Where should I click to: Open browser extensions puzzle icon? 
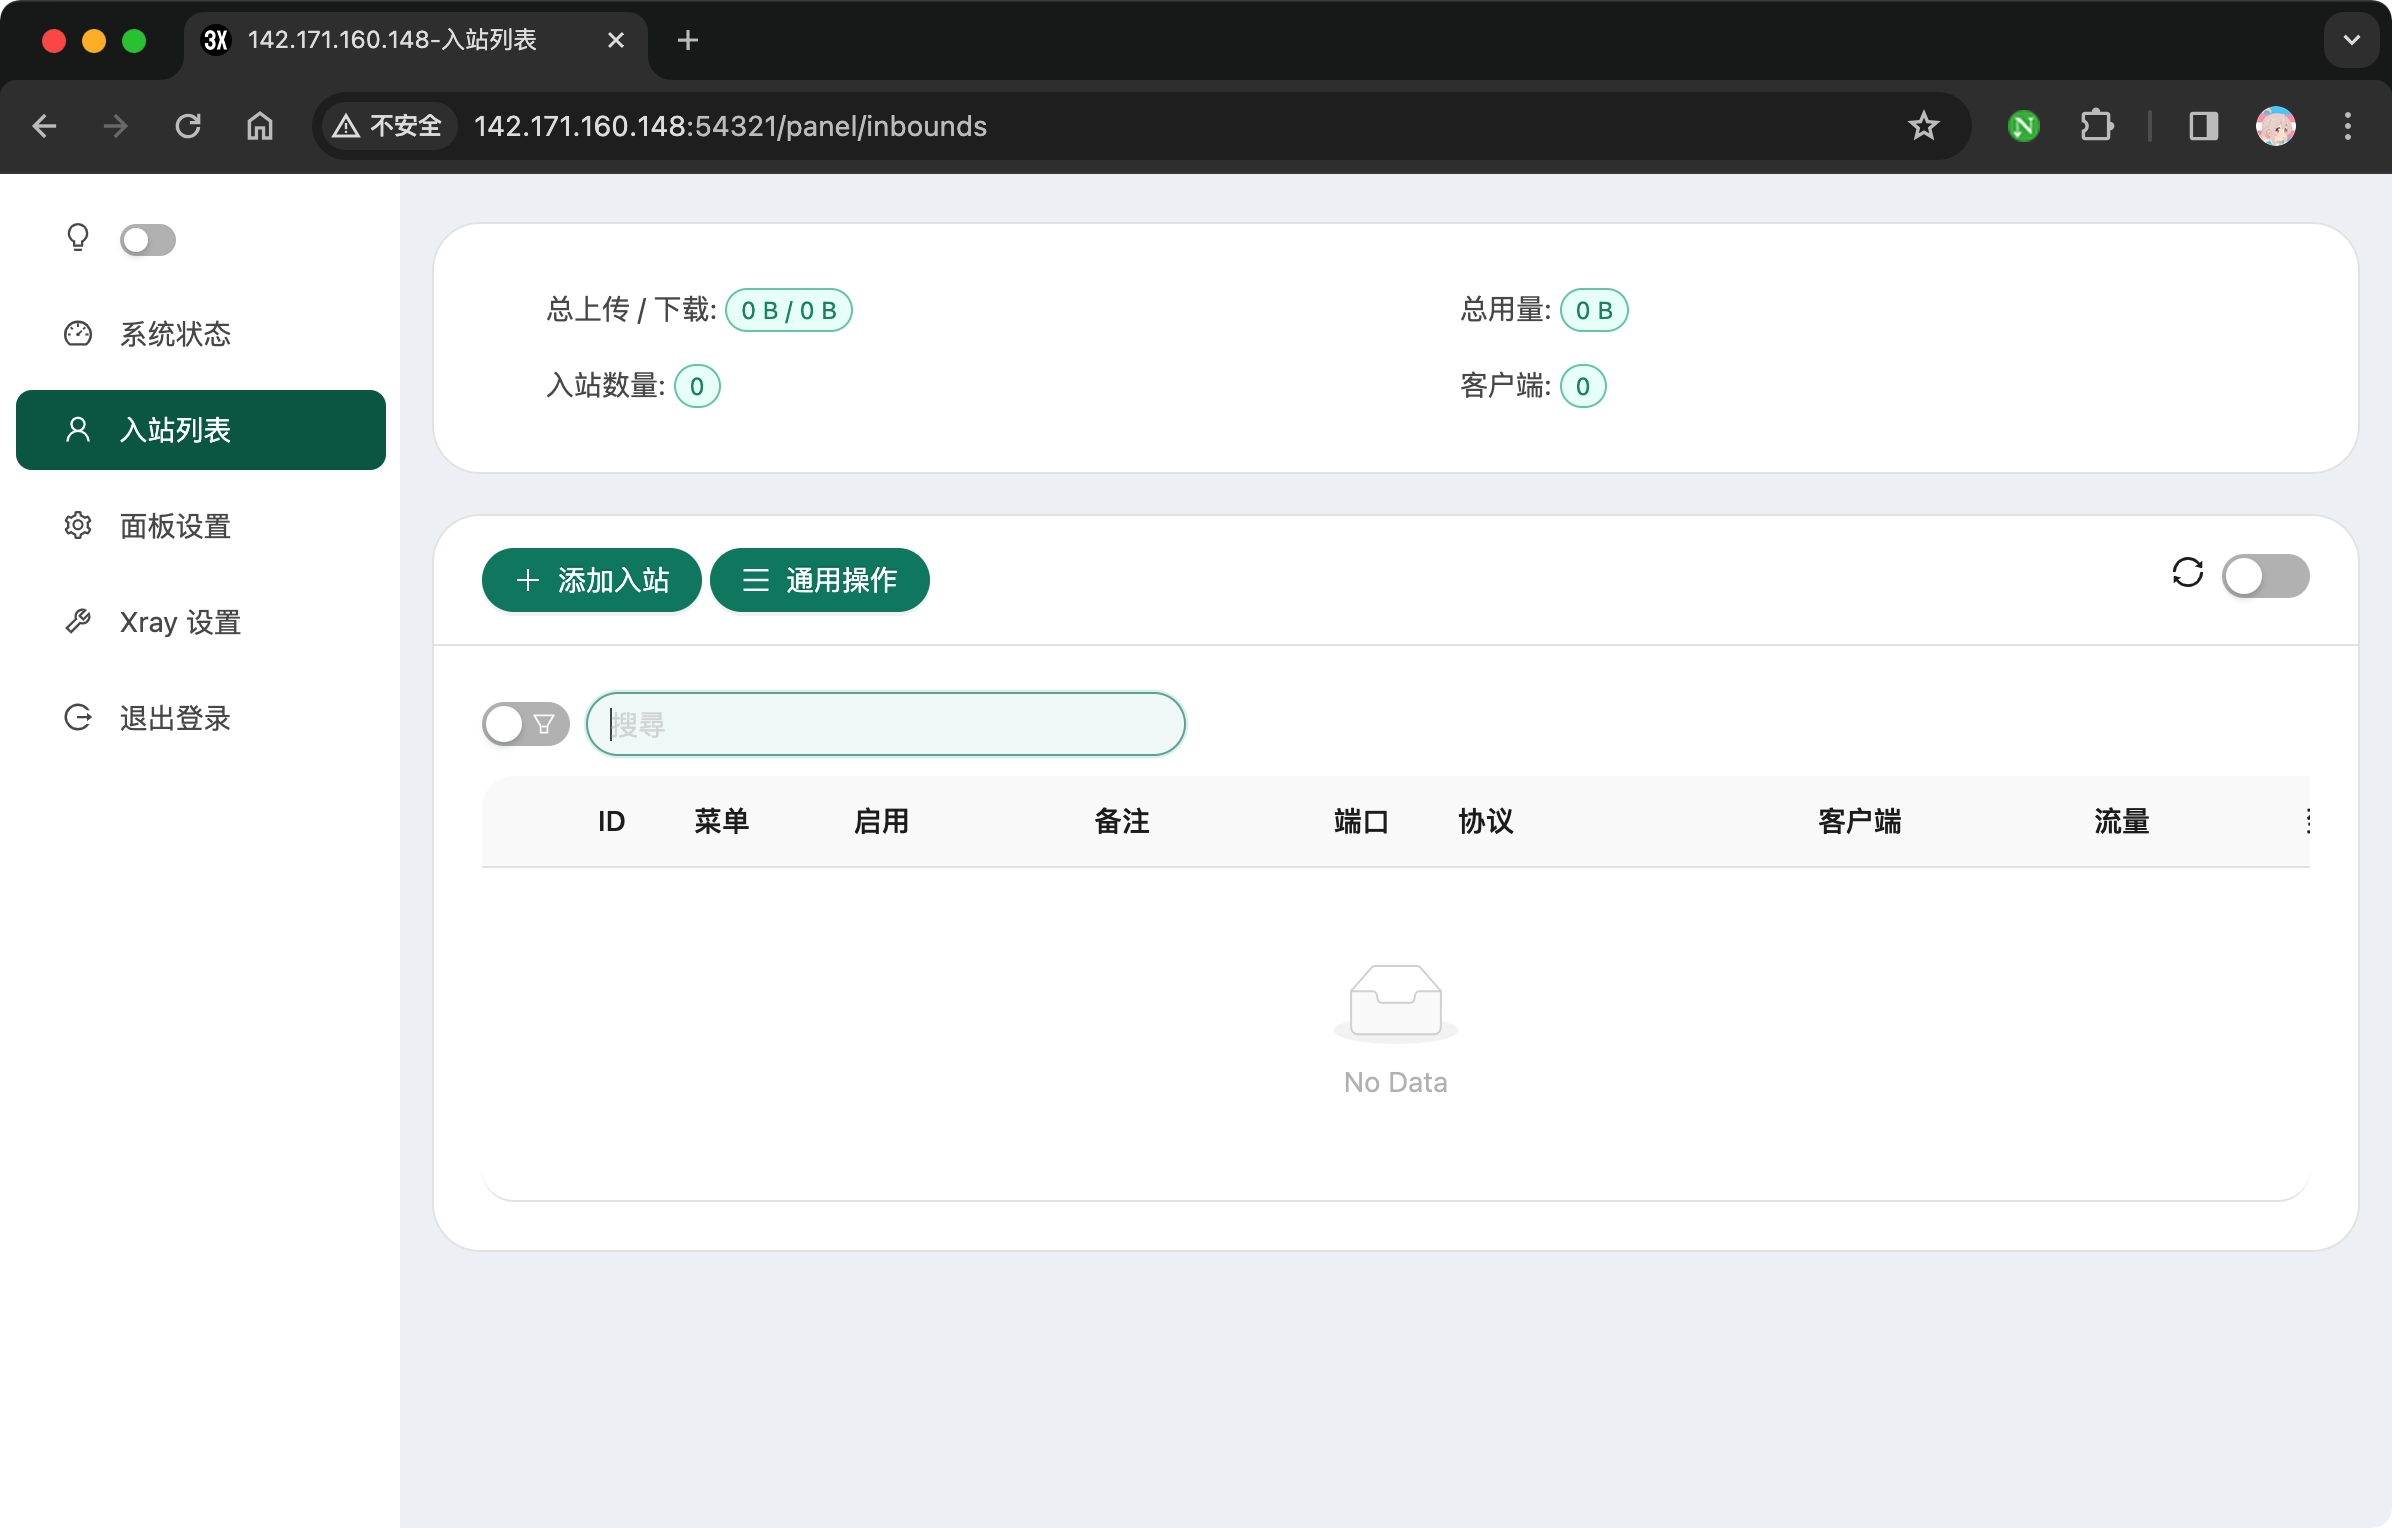pos(2097,126)
